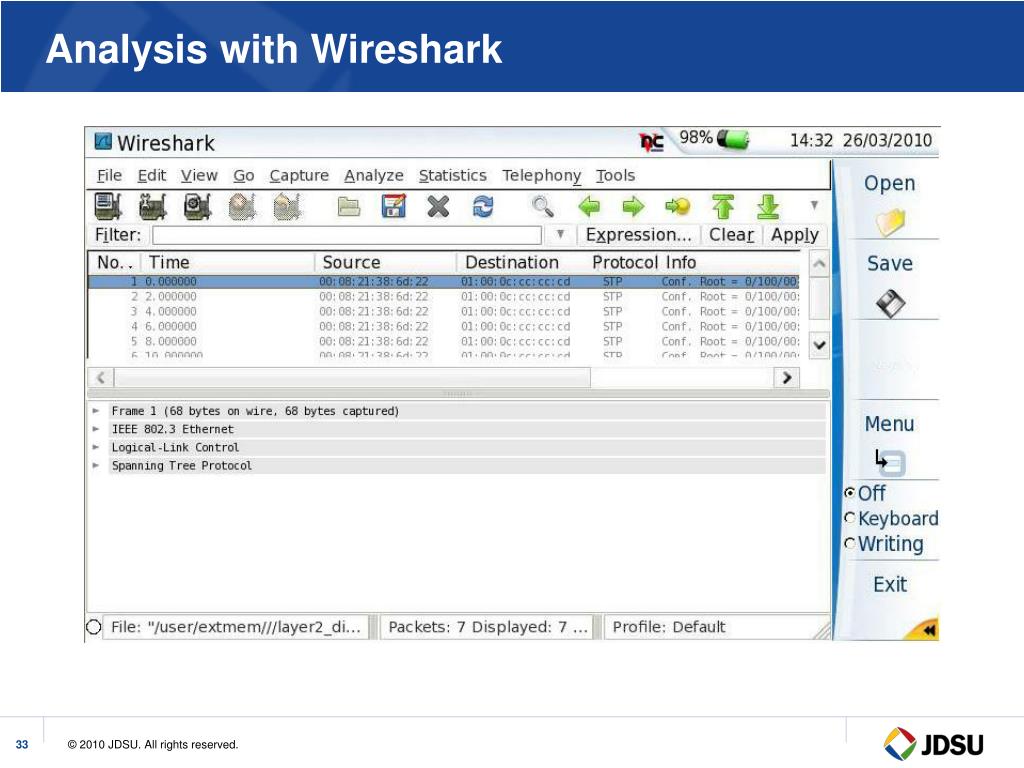Jump to last packet with down arrow

tap(768, 206)
